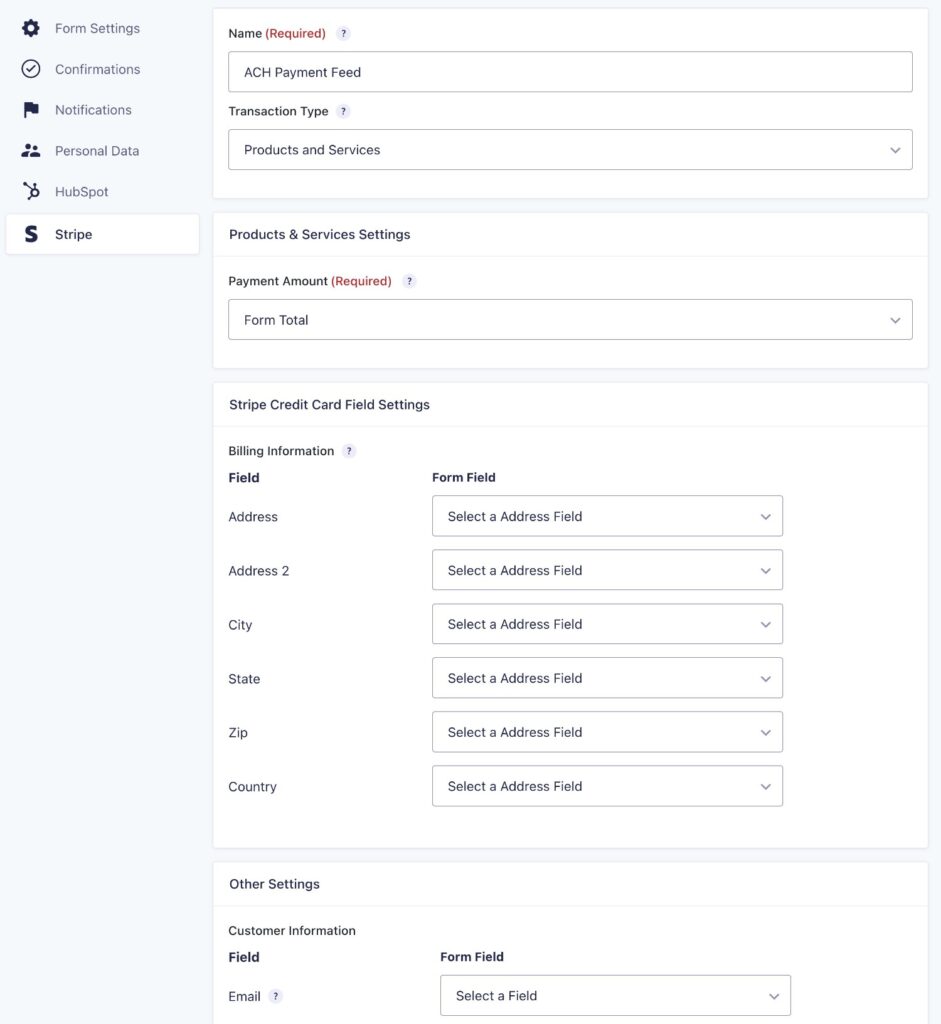Click the Billing Information help icon
This screenshot has width=941, height=1024.
coord(348,450)
